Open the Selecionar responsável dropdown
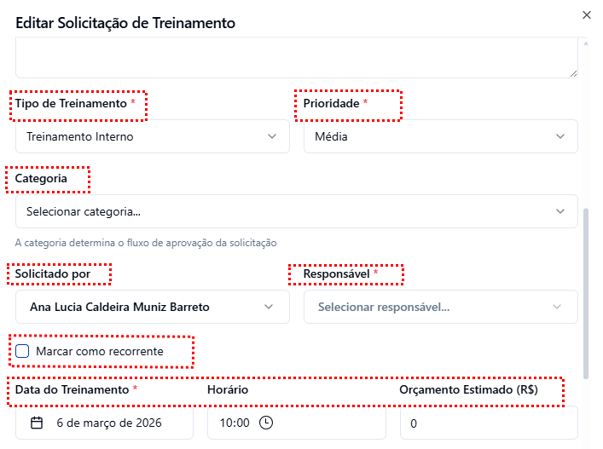 pos(440,307)
